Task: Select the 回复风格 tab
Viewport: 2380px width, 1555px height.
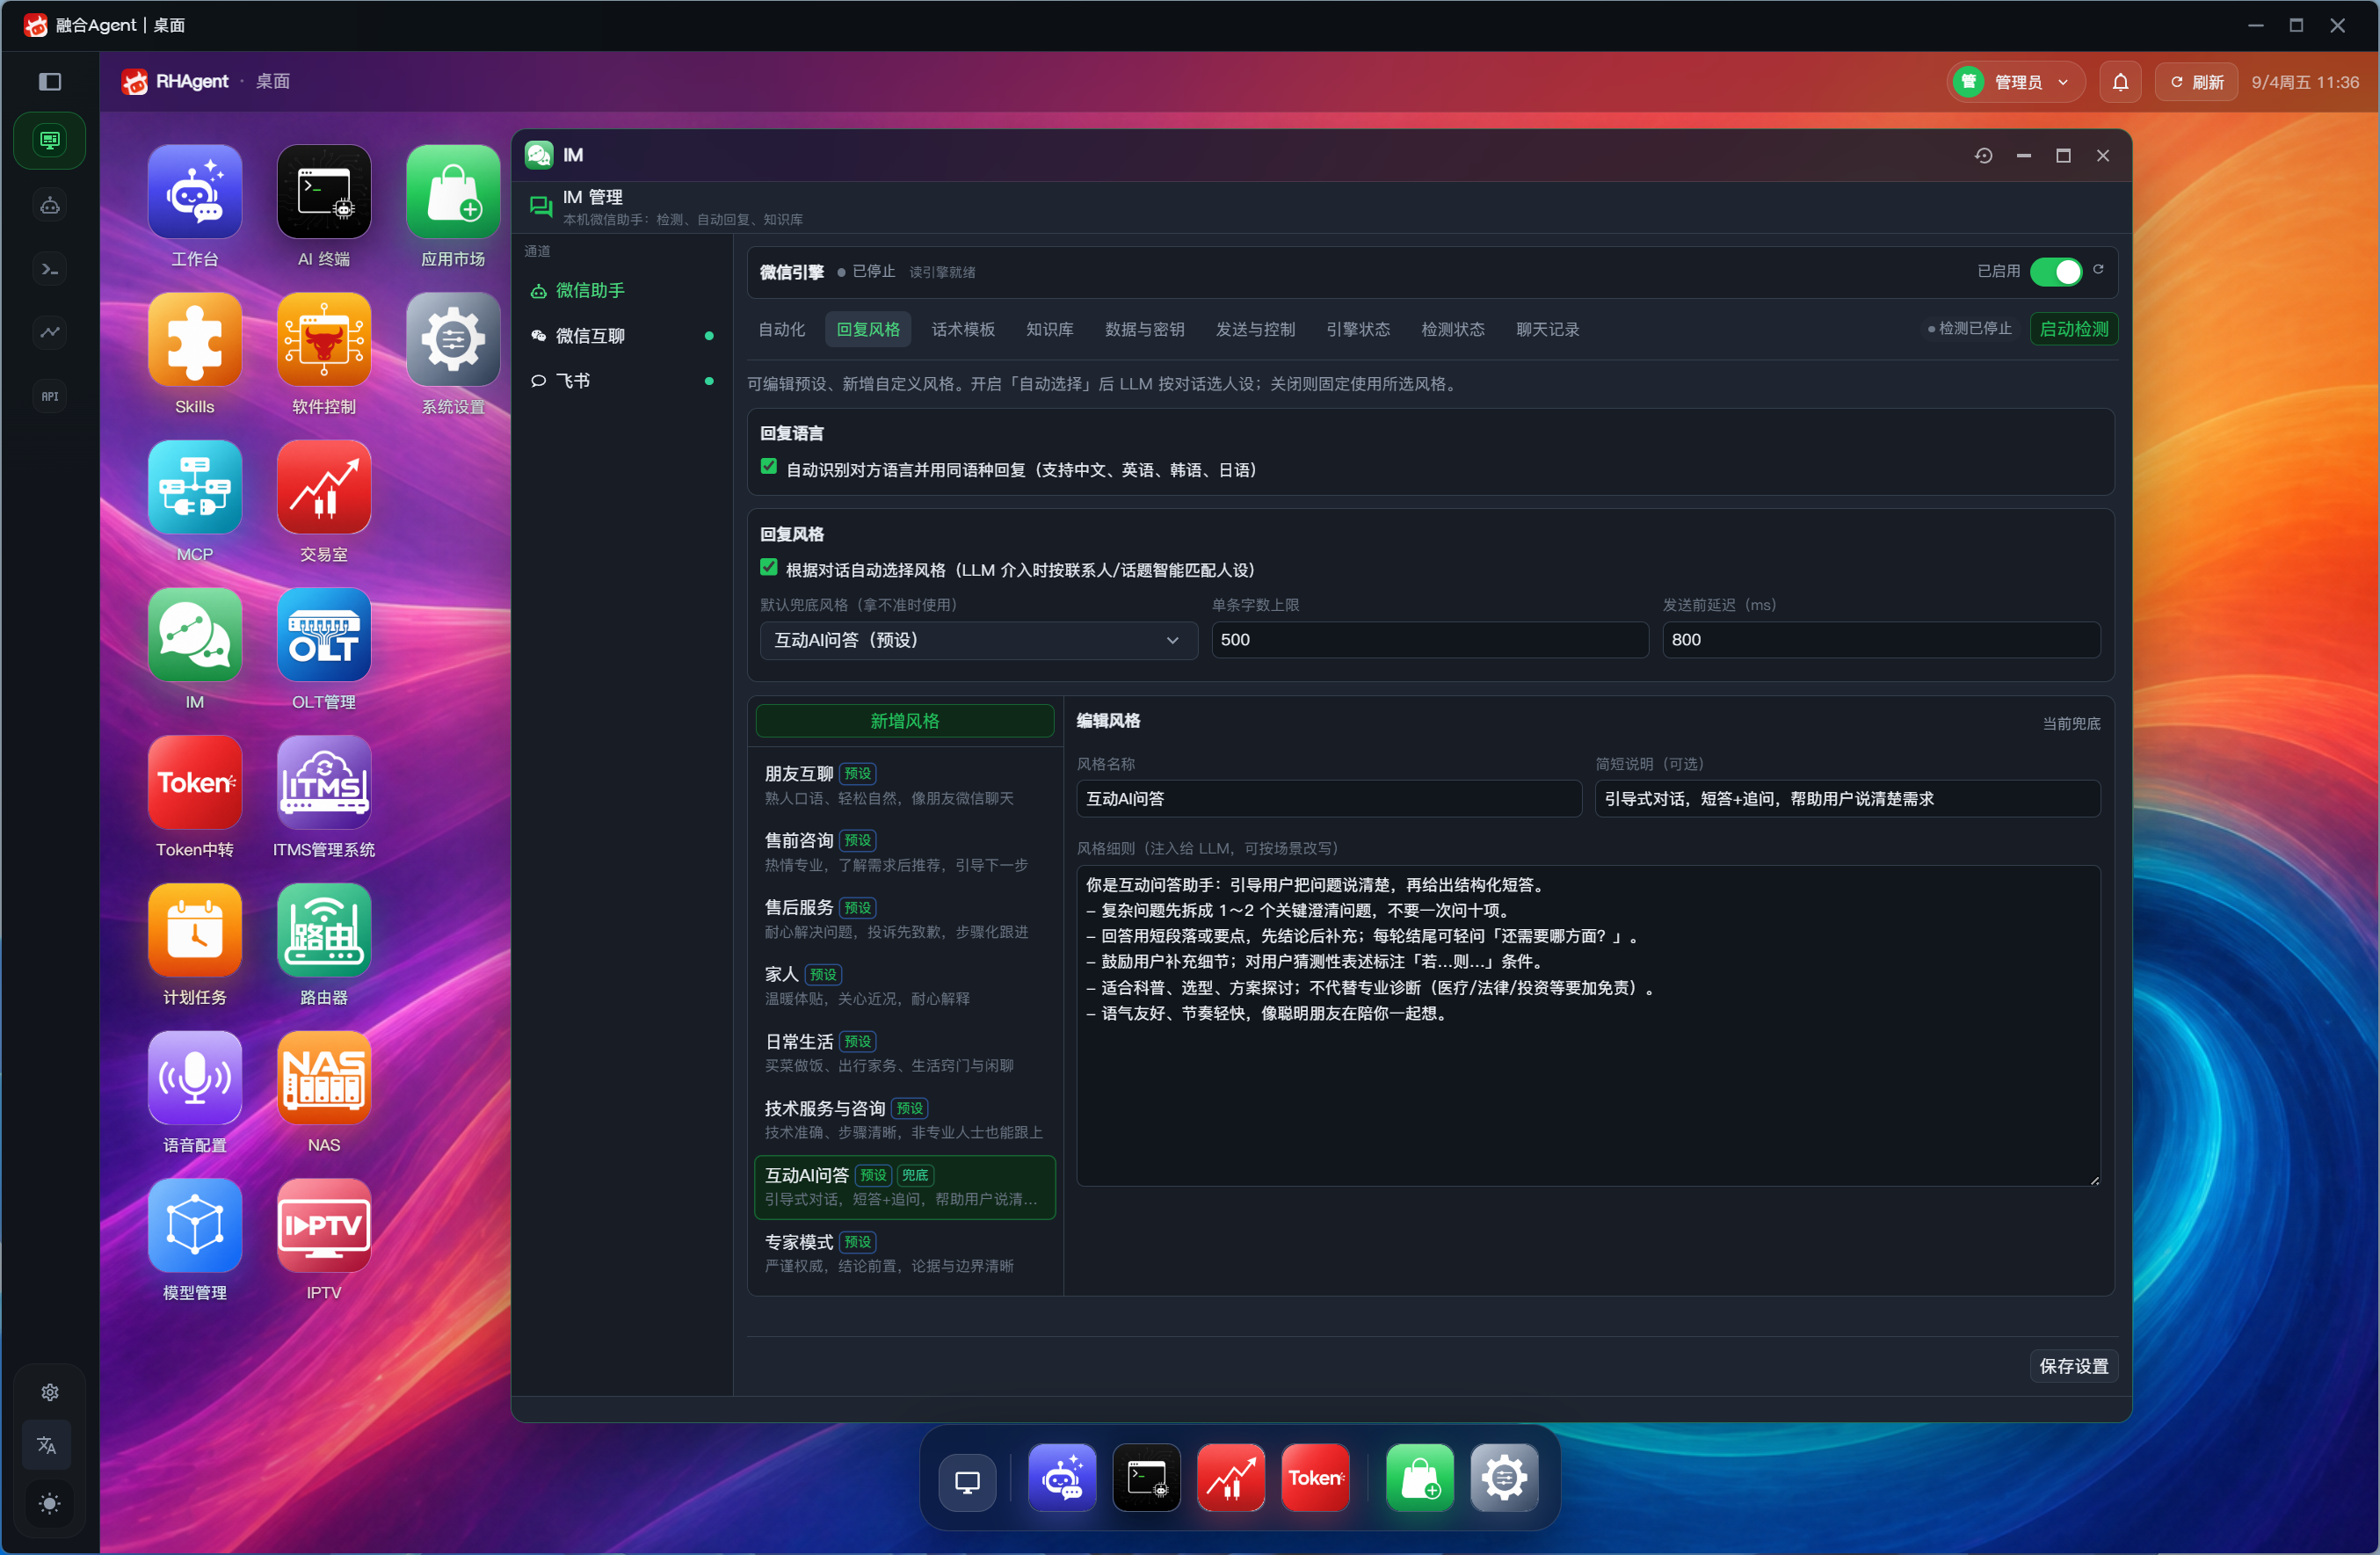Action: (x=868, y=329)
